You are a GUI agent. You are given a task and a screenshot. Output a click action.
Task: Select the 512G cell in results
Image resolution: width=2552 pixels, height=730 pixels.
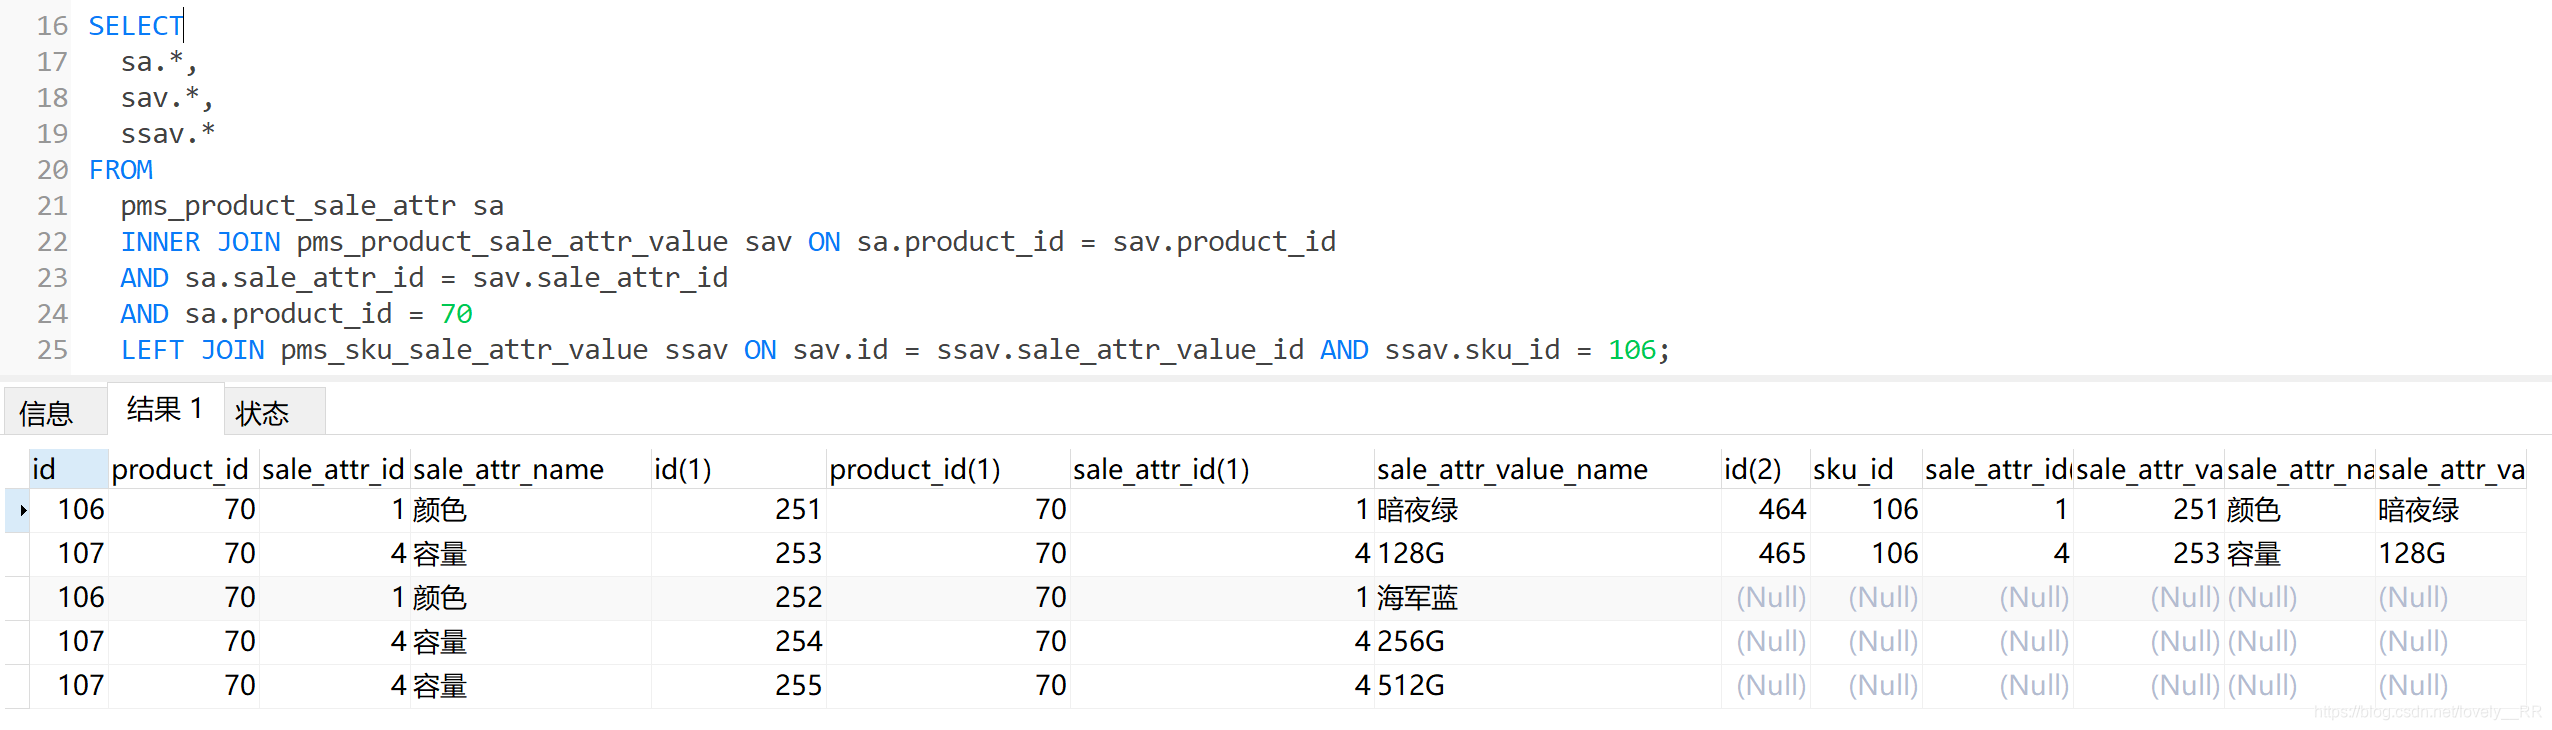coord(1410,685)
